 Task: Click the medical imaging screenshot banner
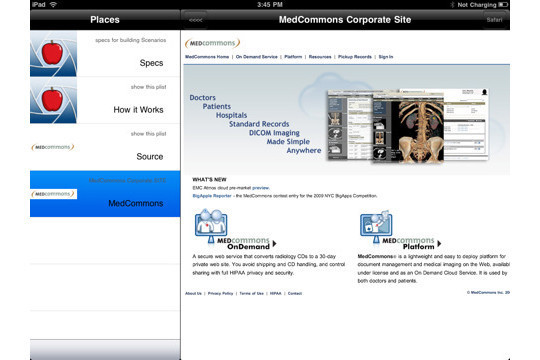pos(407,126)
